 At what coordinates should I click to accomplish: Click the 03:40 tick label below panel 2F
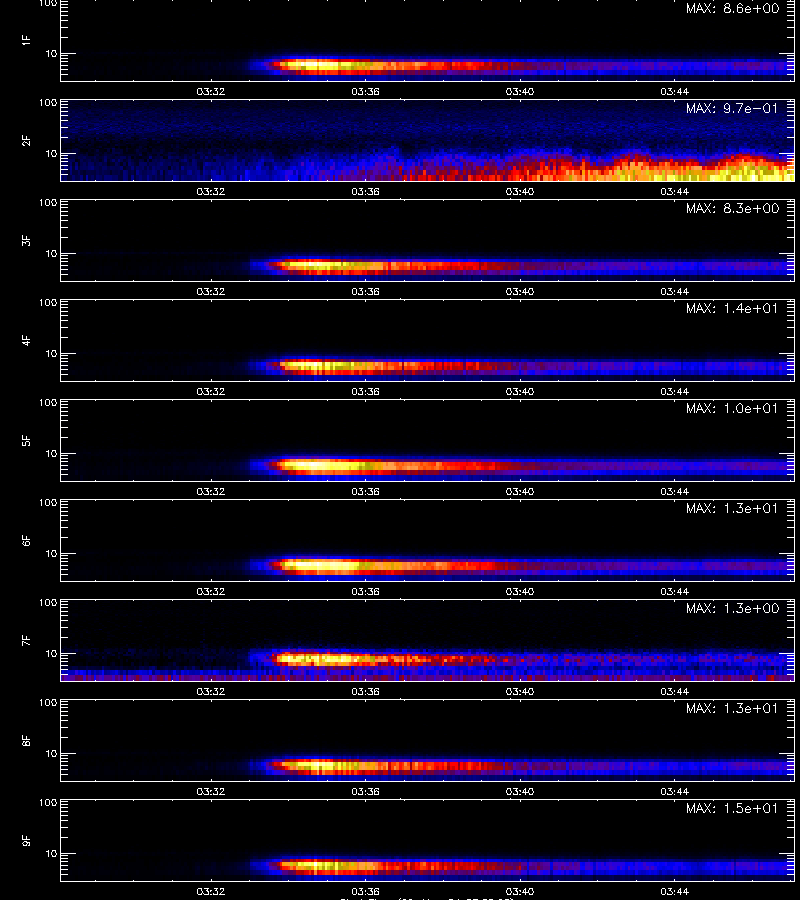(x=520, y=191)
